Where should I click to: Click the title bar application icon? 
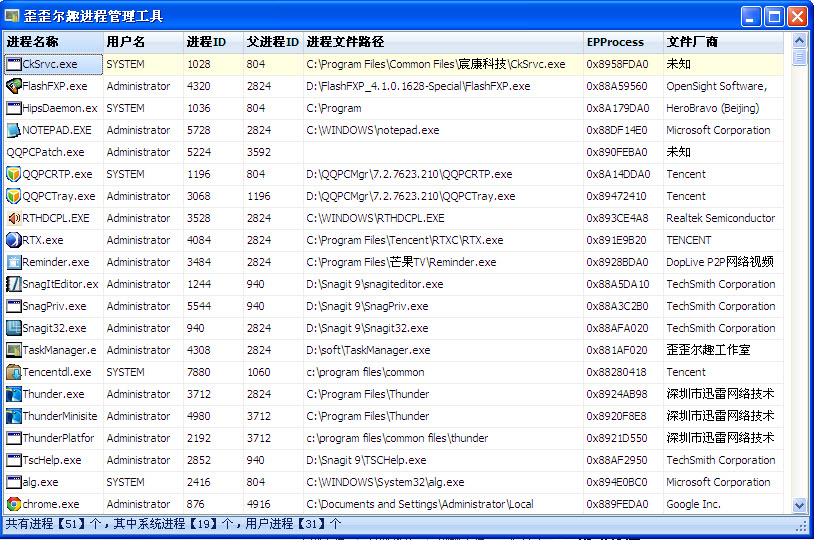point(12,16)
